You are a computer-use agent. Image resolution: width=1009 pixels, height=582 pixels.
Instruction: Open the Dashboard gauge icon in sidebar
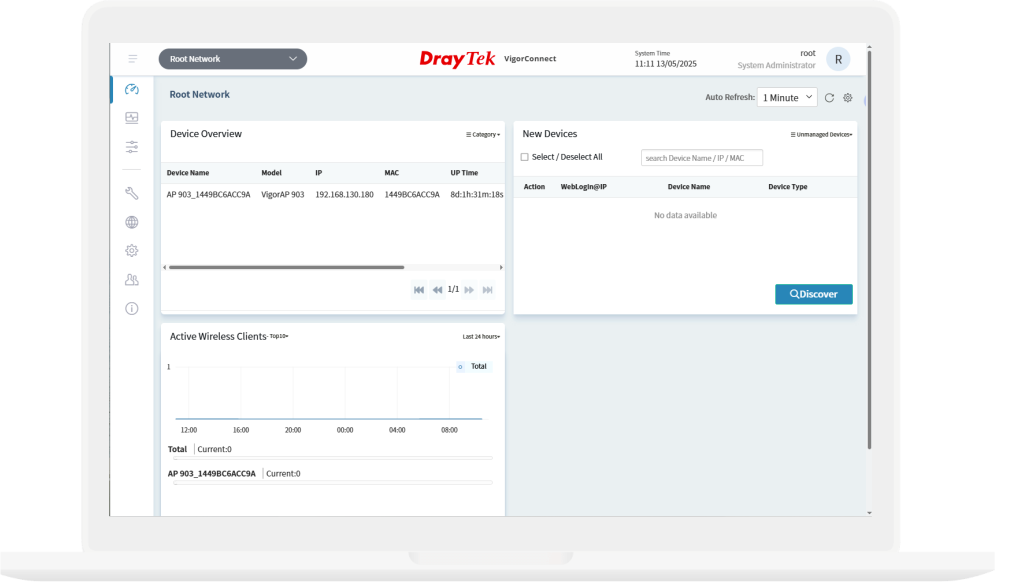pos(131,90)
